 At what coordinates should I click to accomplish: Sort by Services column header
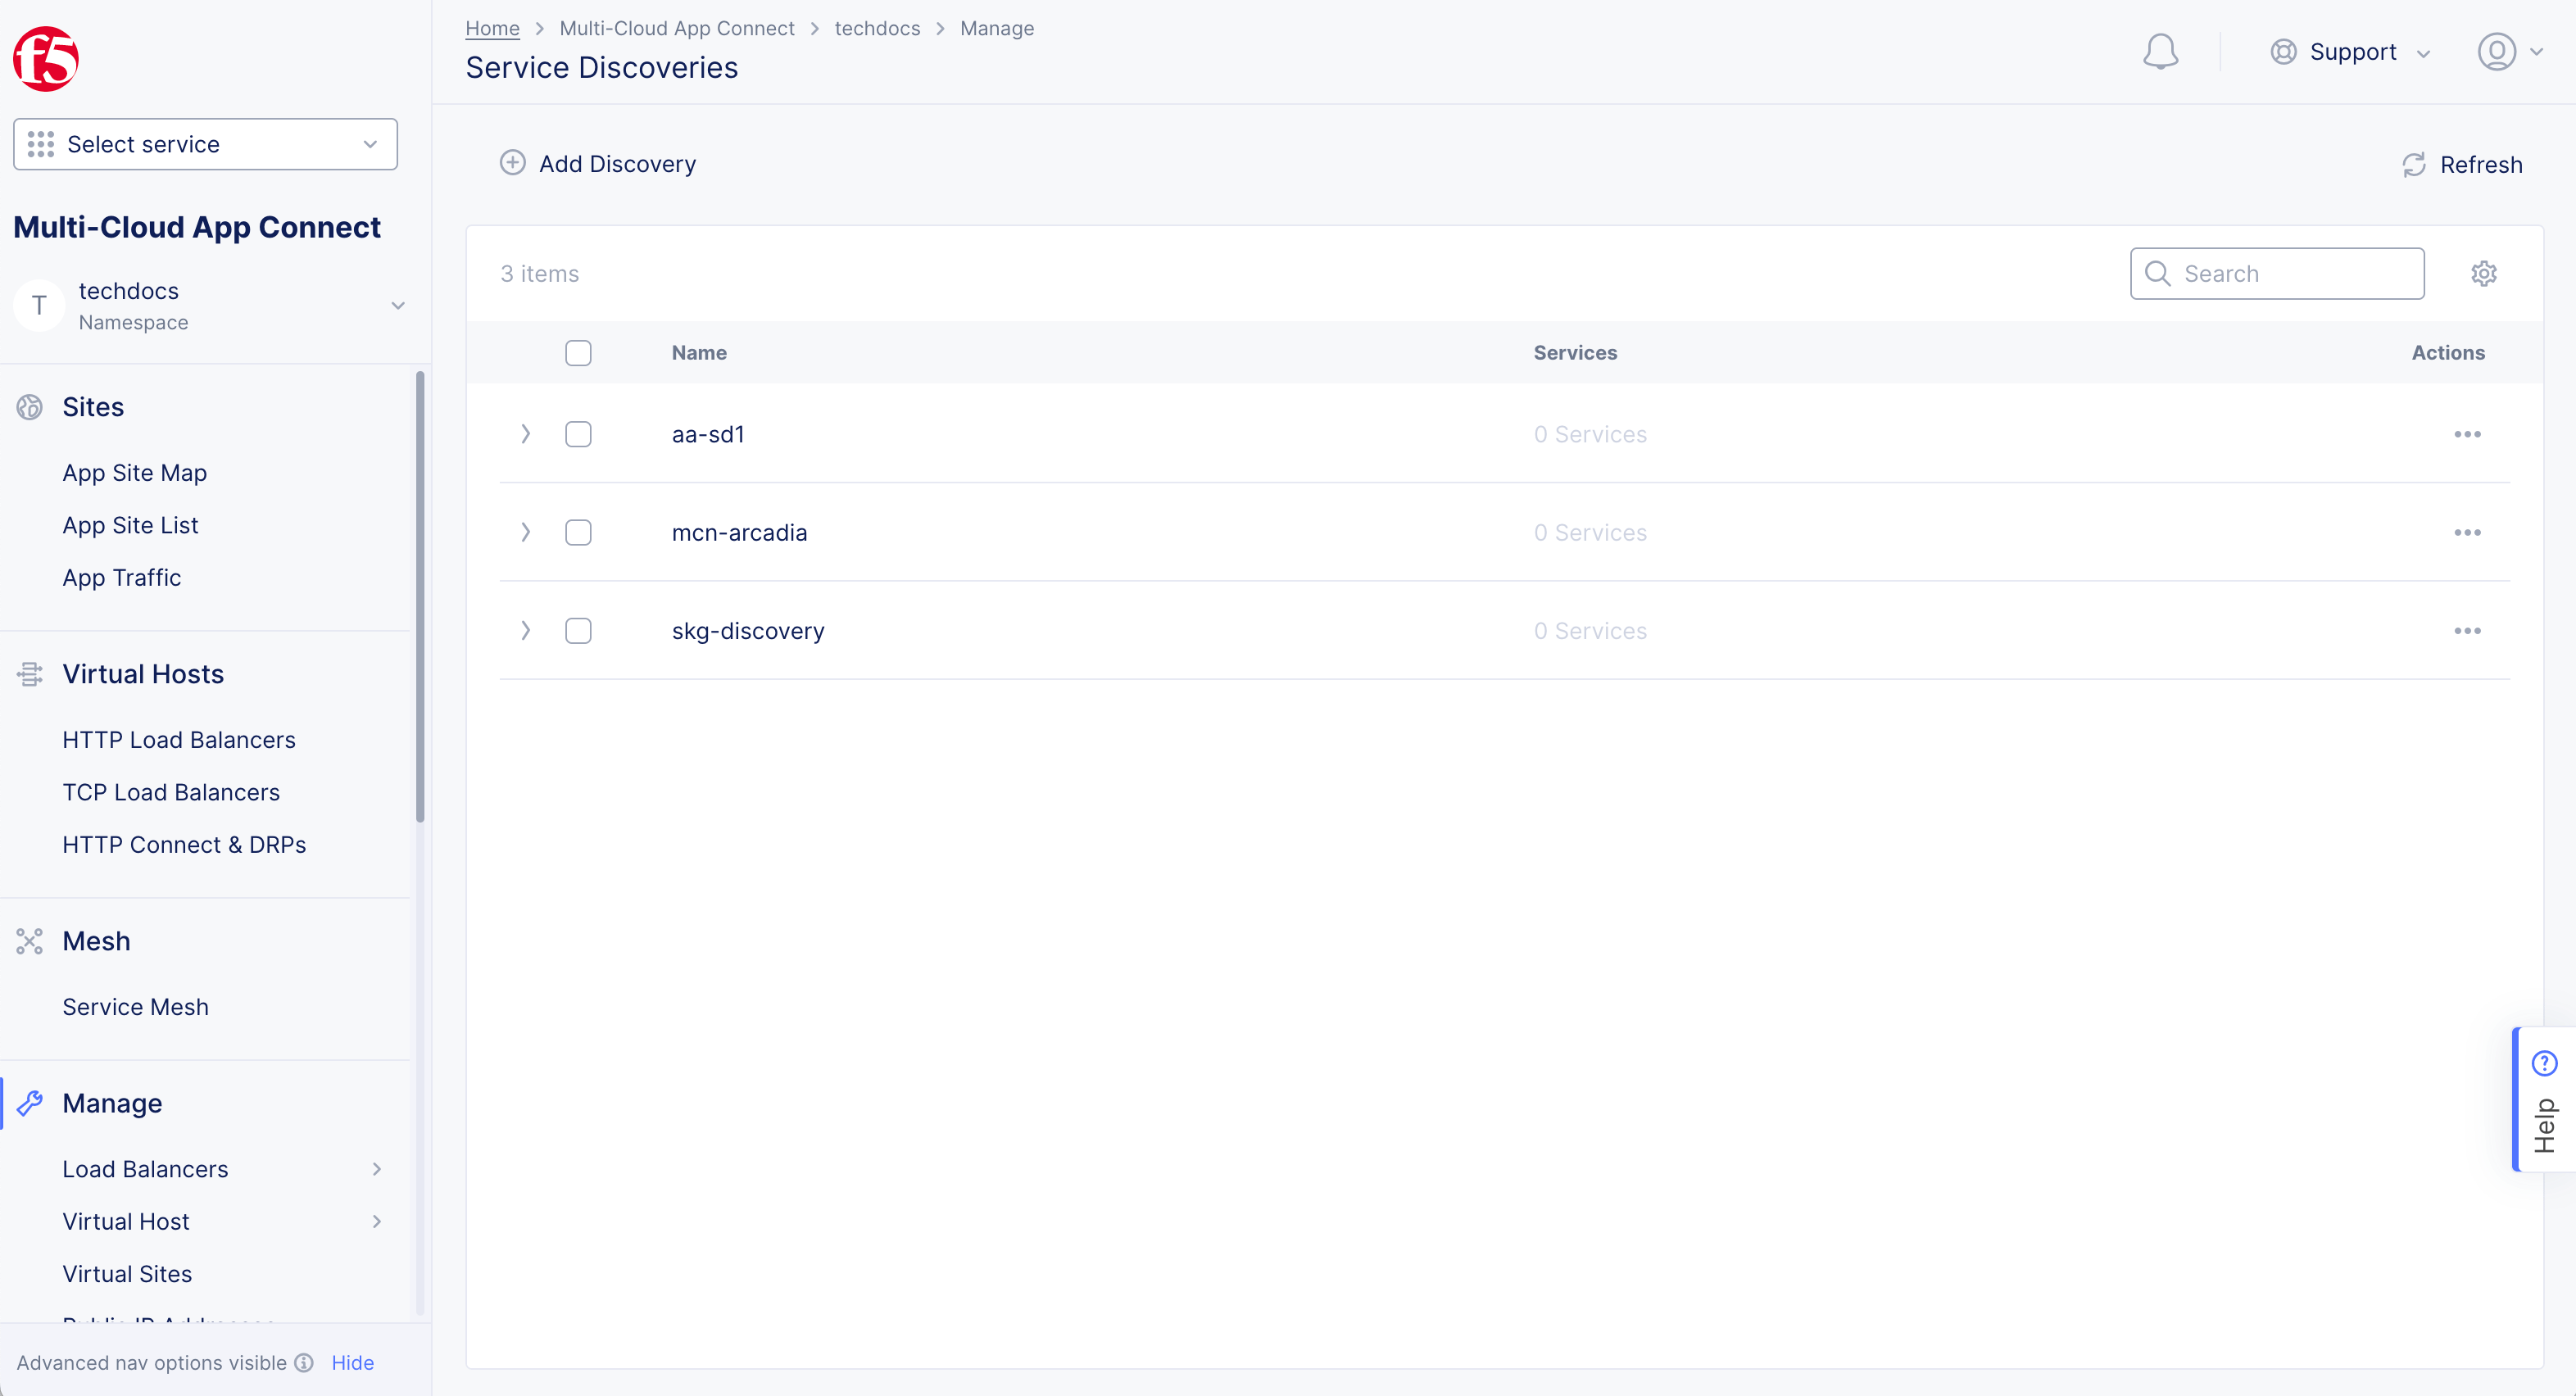tap(1575, 353)
